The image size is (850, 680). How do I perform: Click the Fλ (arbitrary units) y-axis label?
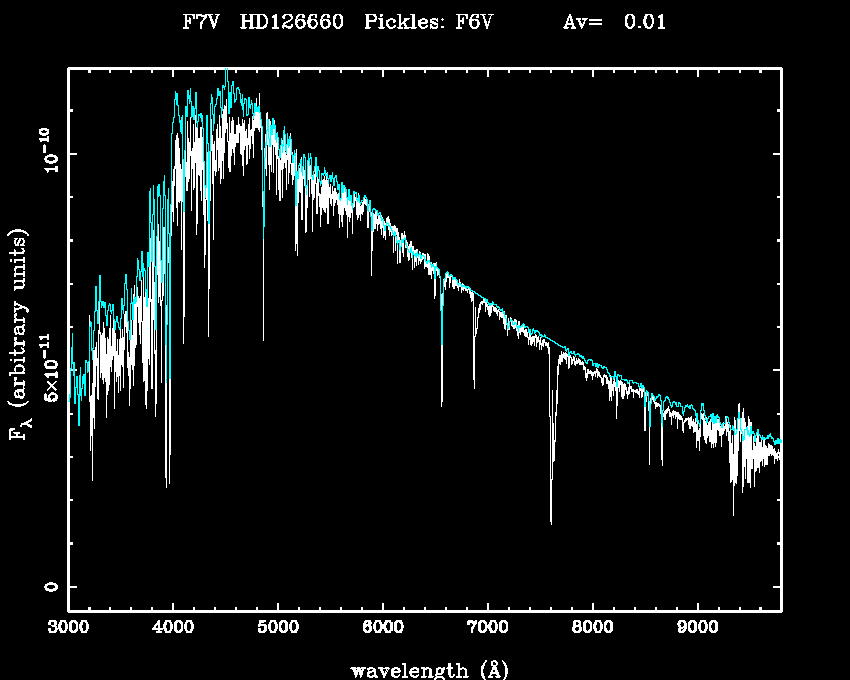pyautogui.click(x=20, y=335)
